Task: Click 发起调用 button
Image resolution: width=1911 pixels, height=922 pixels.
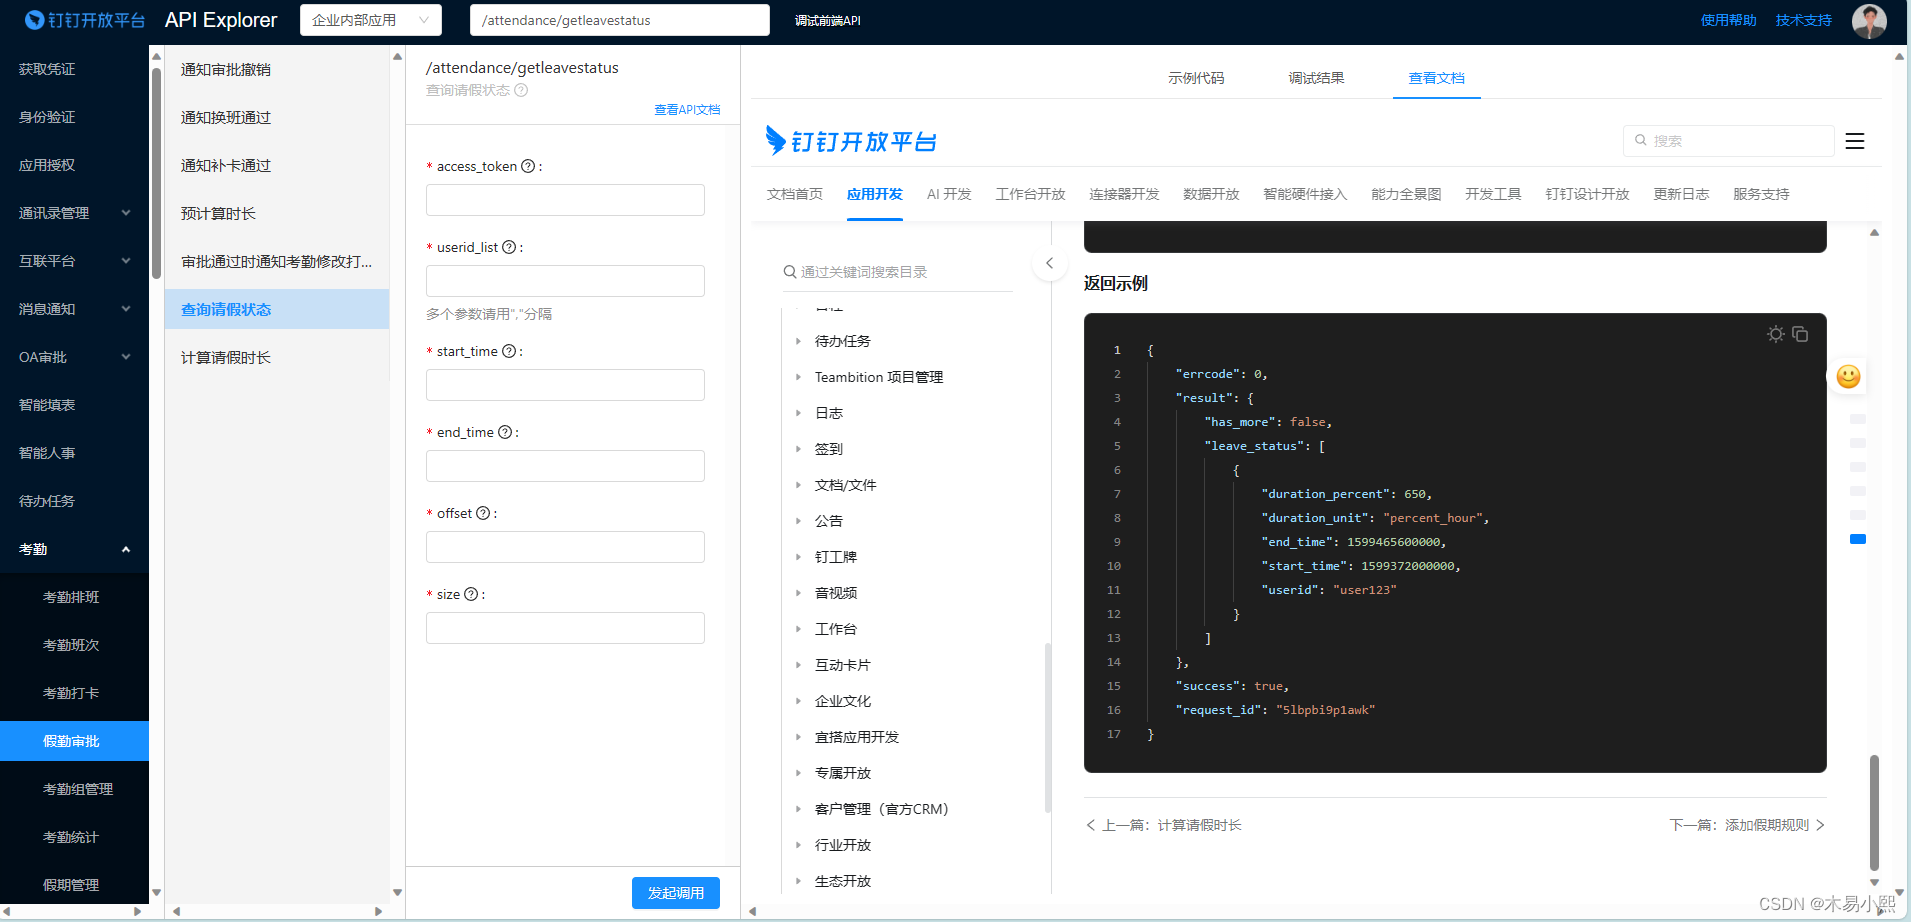Action: 676,893
